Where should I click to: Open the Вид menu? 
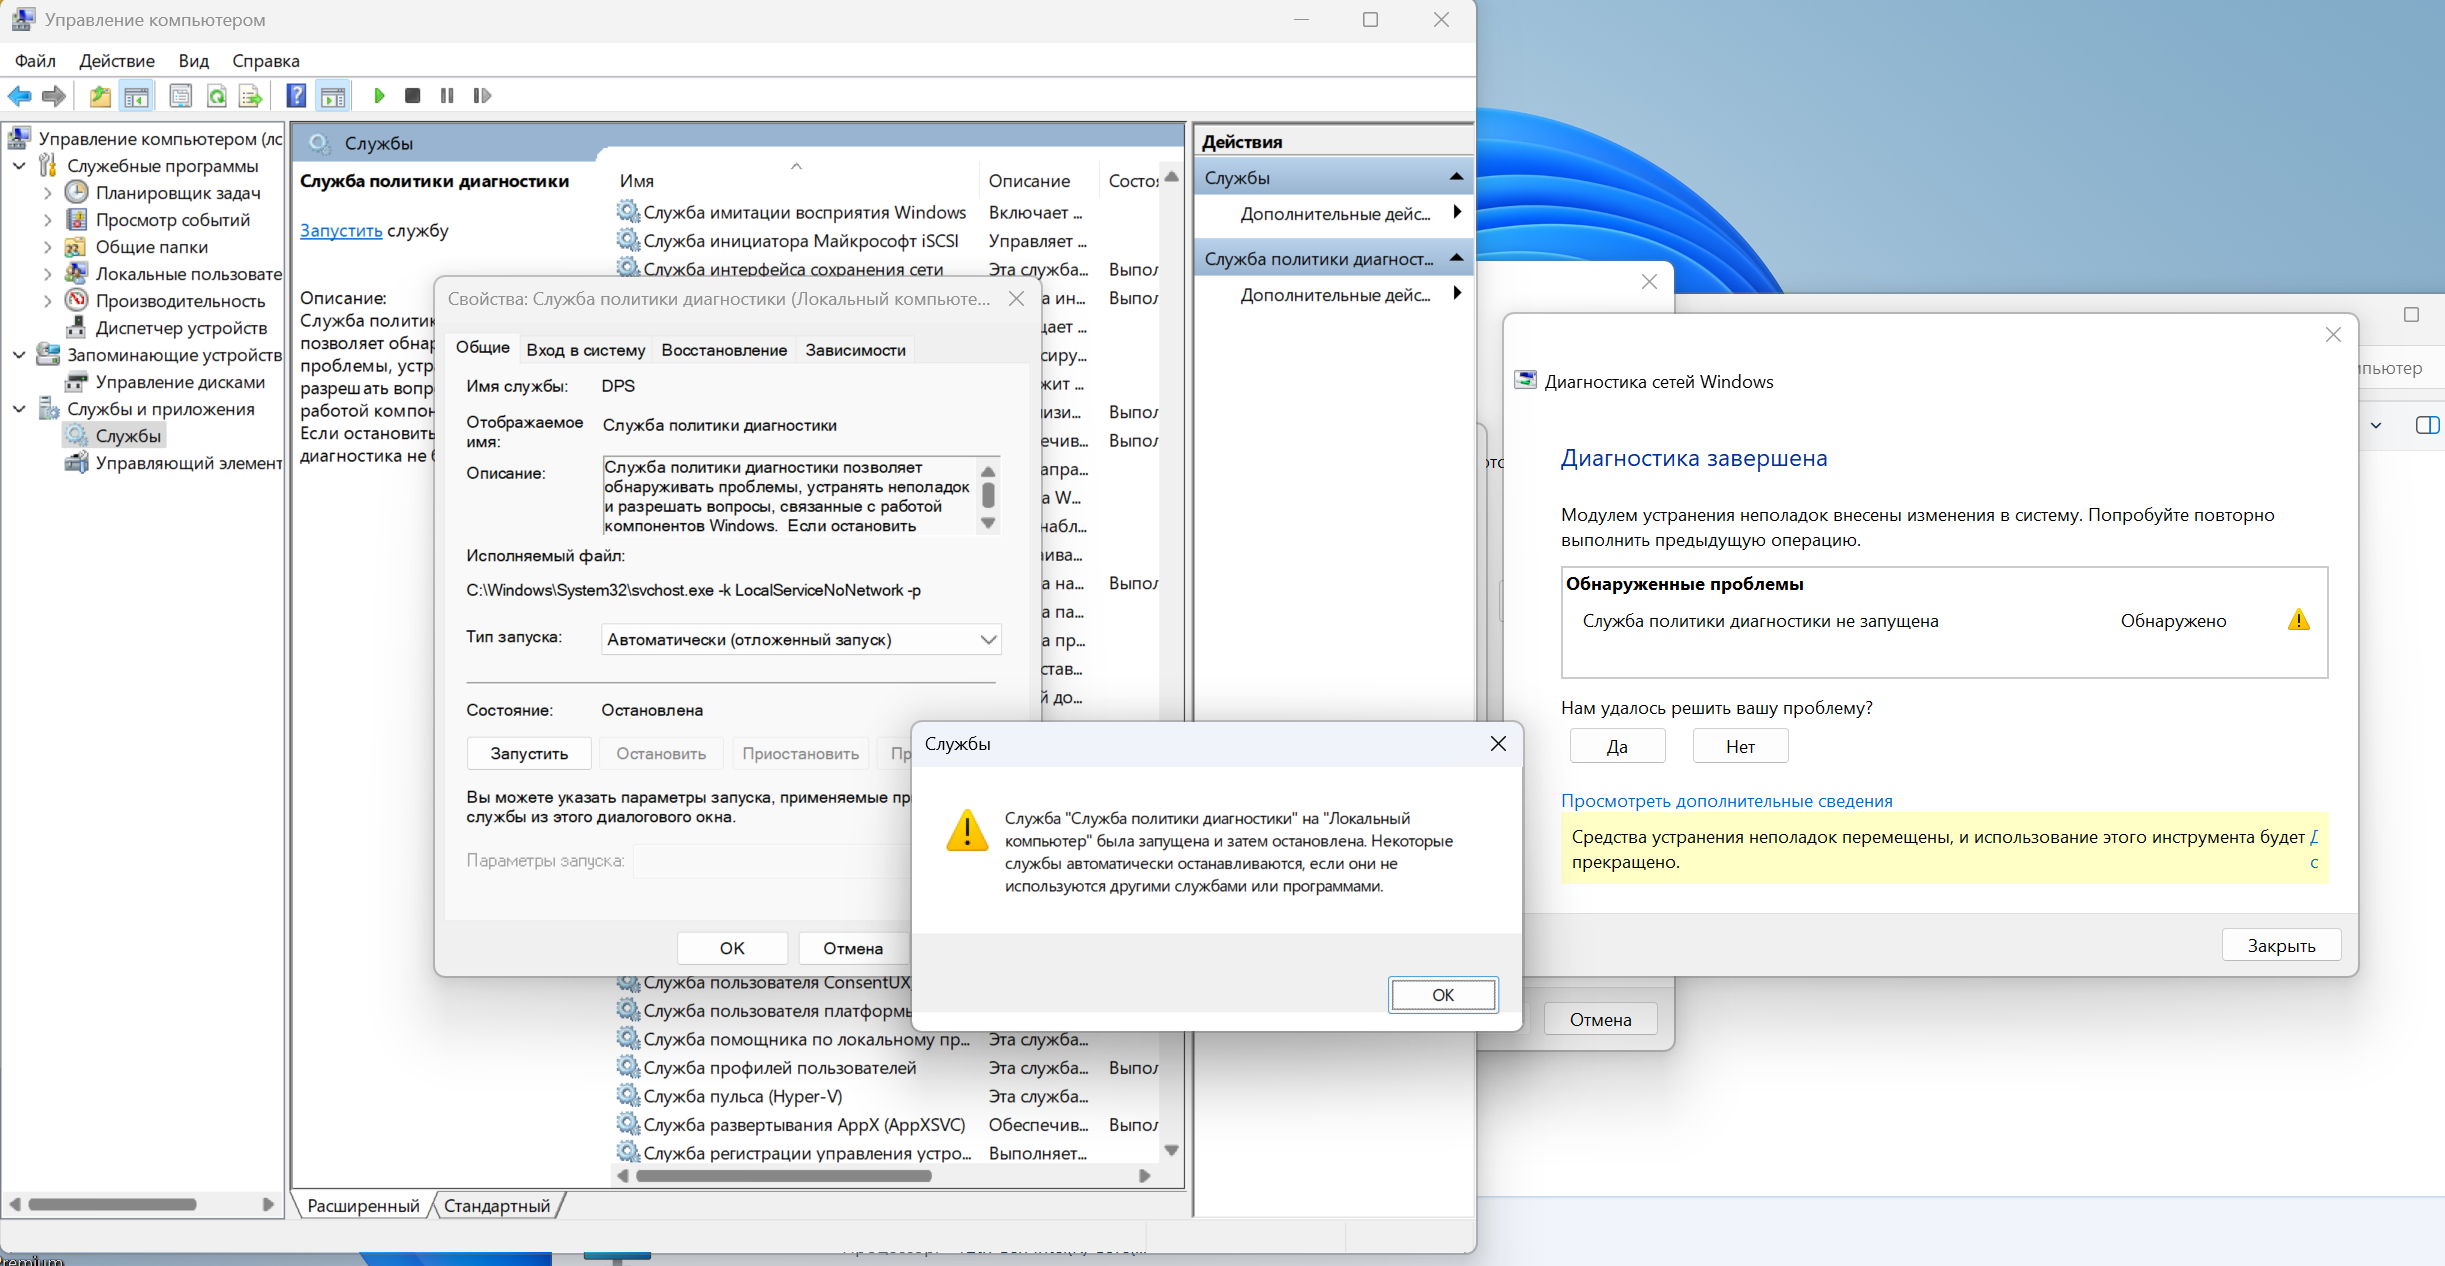(194, 61)
